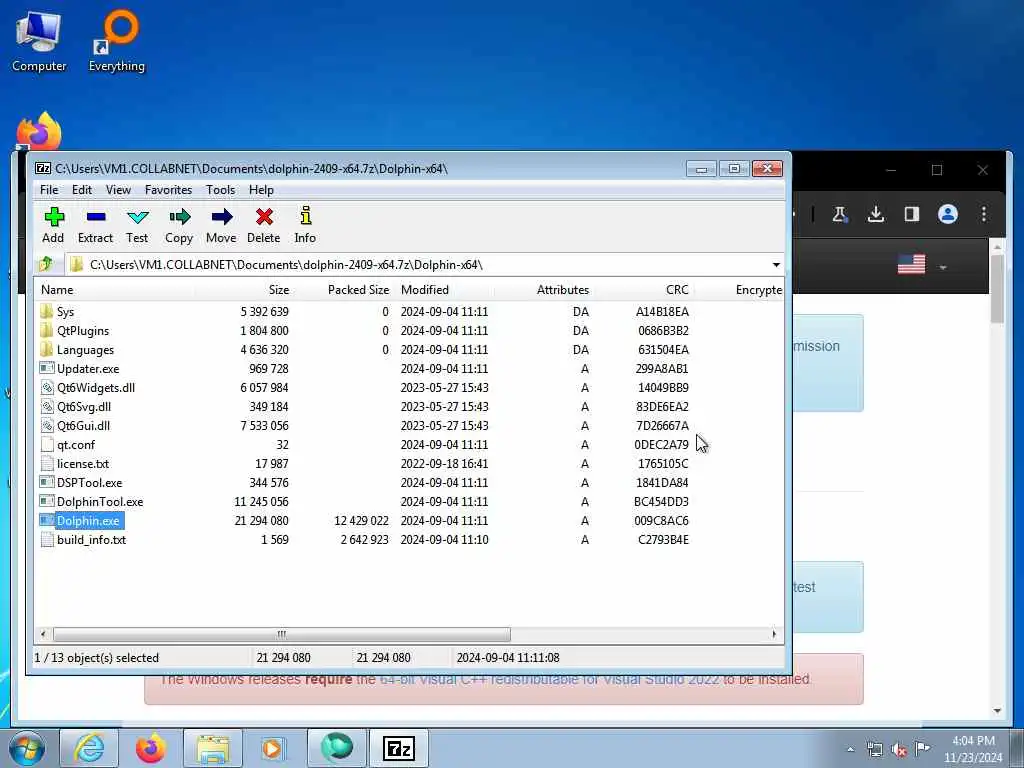
Task: Open the language flag dropdown arrow
Action: (942, 267)
